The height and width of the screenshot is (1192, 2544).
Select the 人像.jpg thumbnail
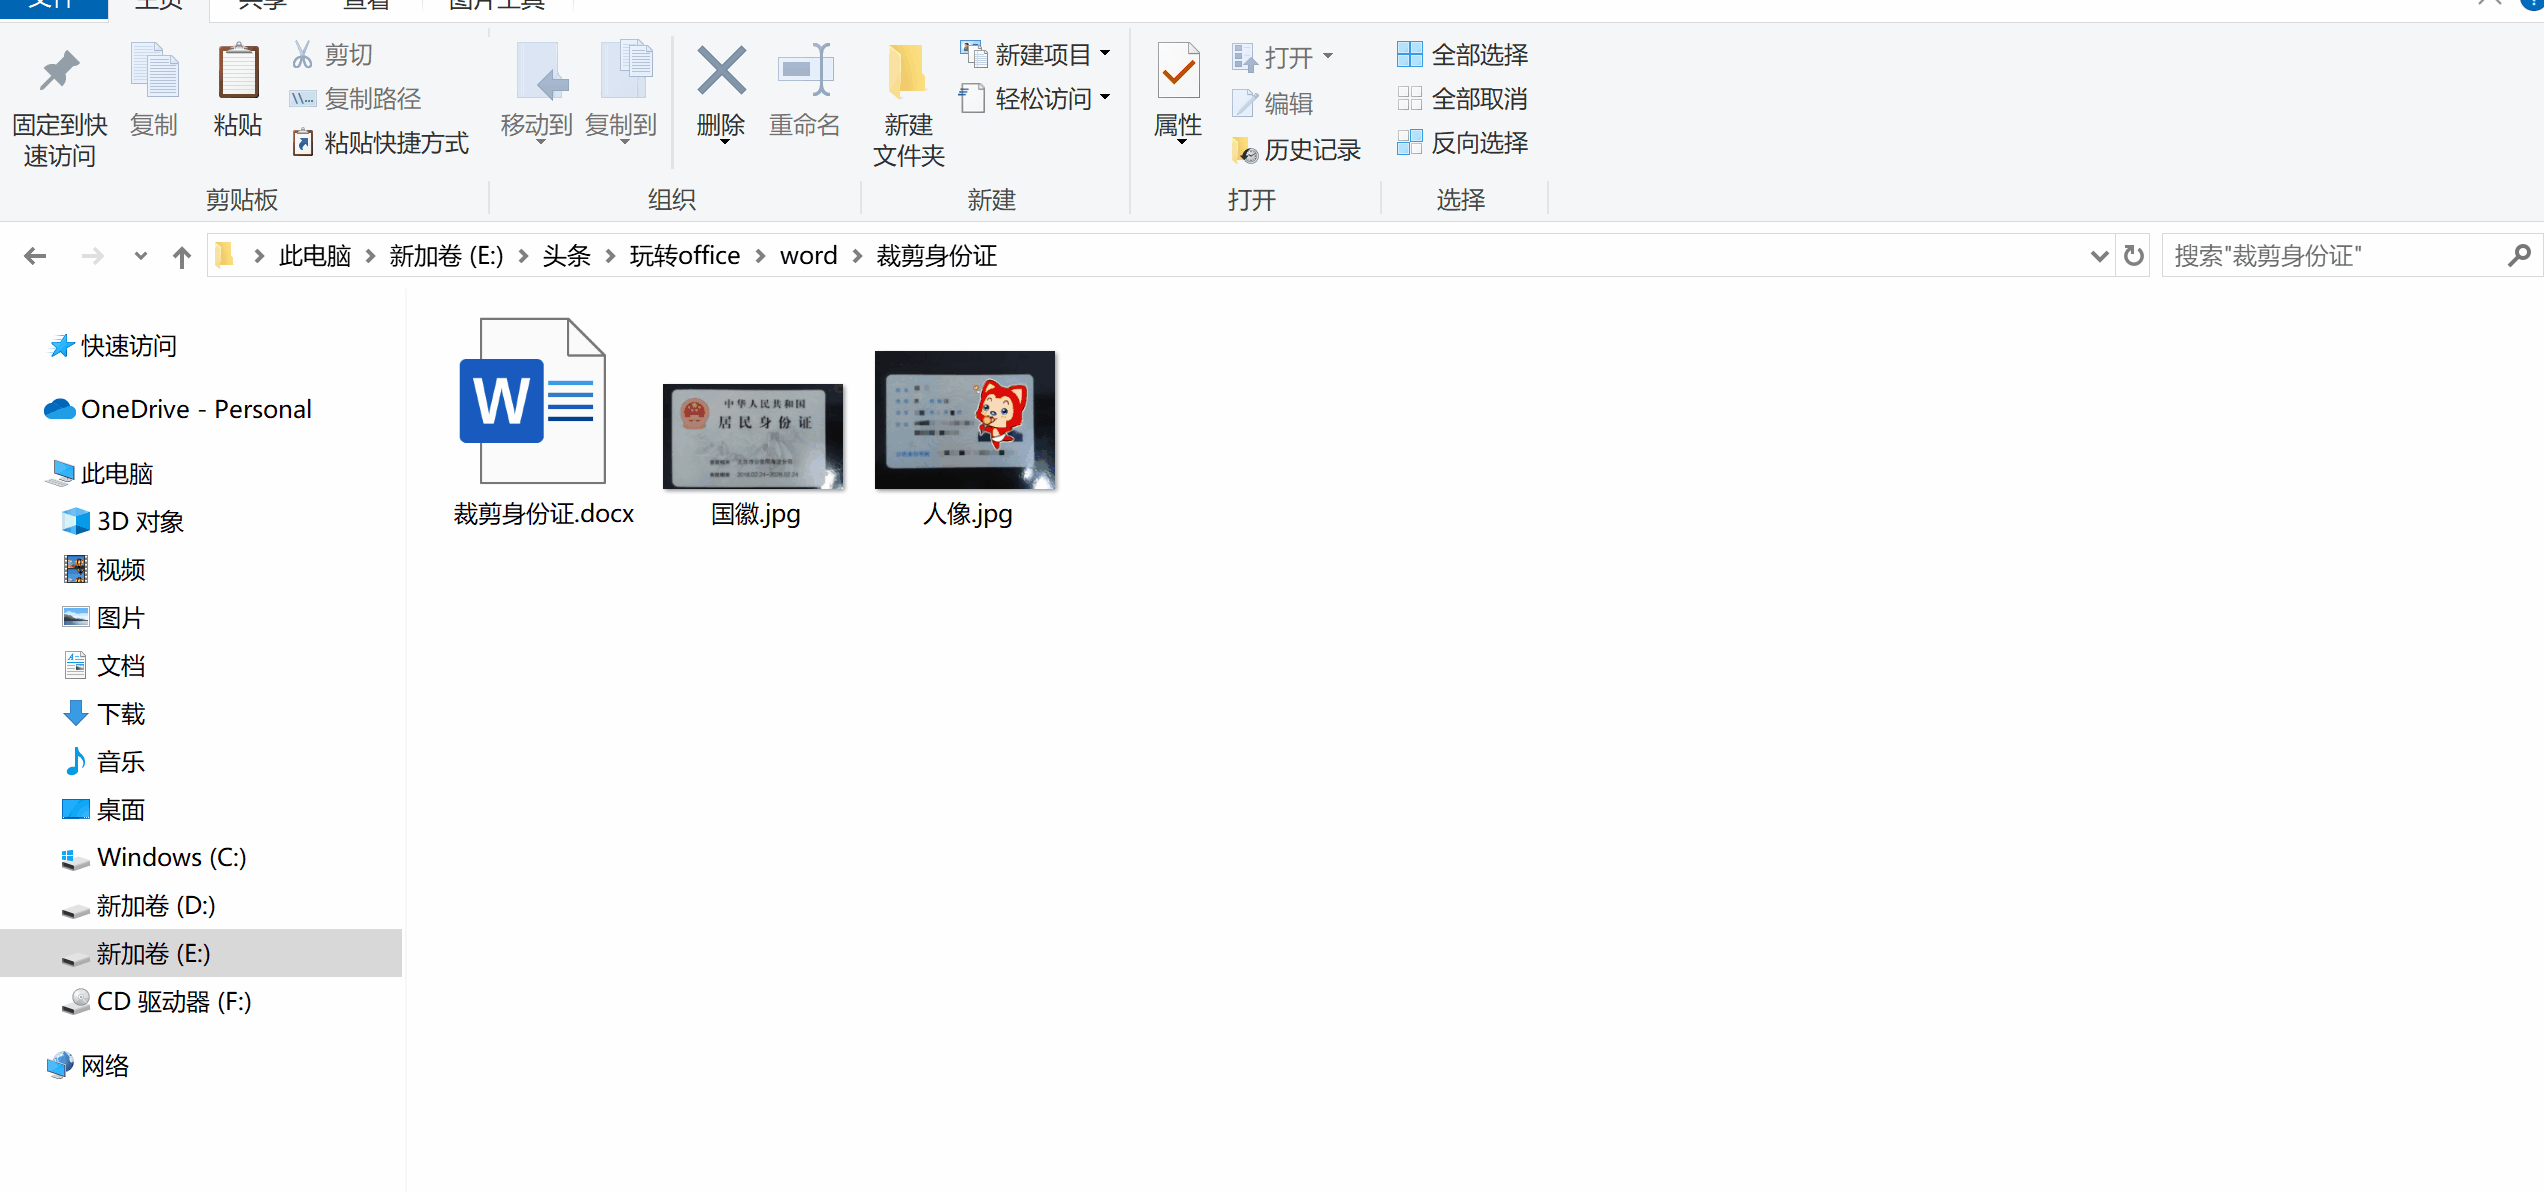pos(965,421)
